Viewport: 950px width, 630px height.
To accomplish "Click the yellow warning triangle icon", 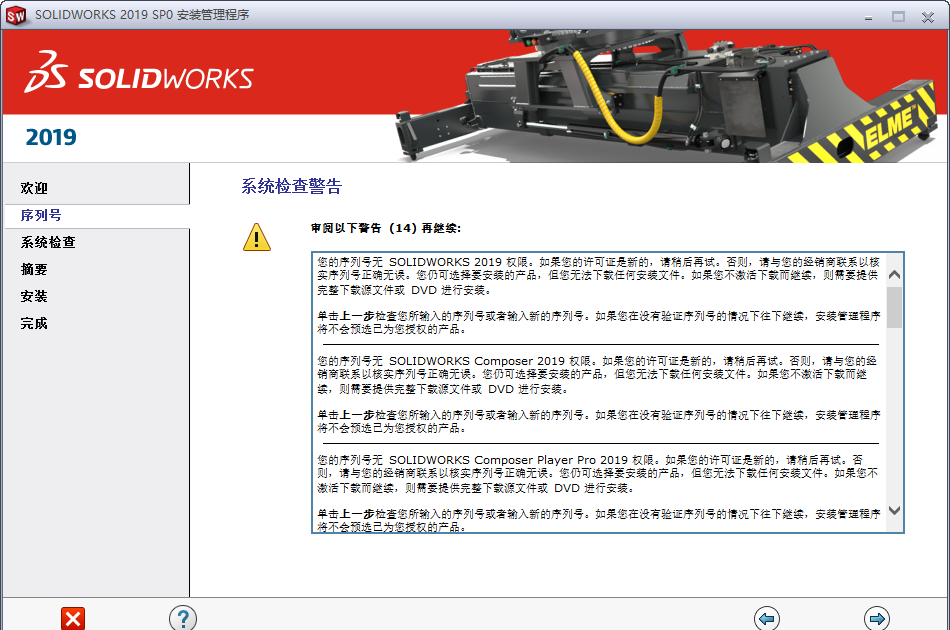I will click(257, 237).
